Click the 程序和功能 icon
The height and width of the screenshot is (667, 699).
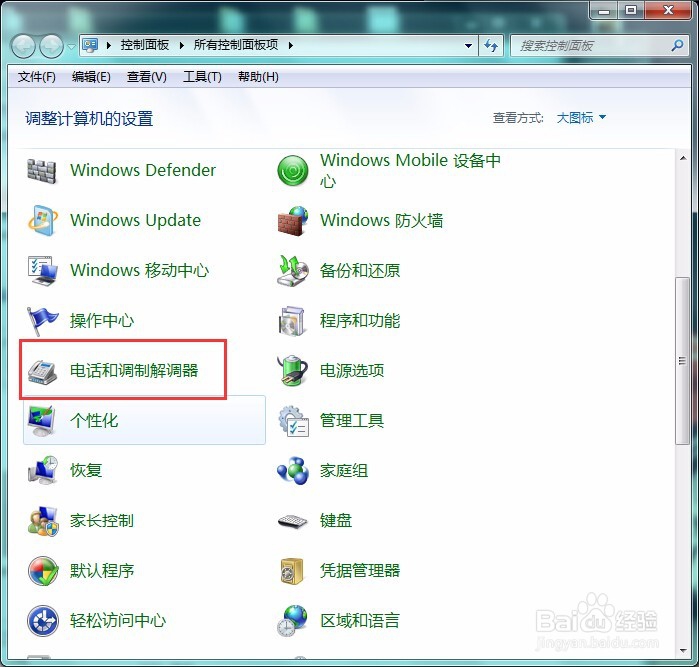(292, 320)
